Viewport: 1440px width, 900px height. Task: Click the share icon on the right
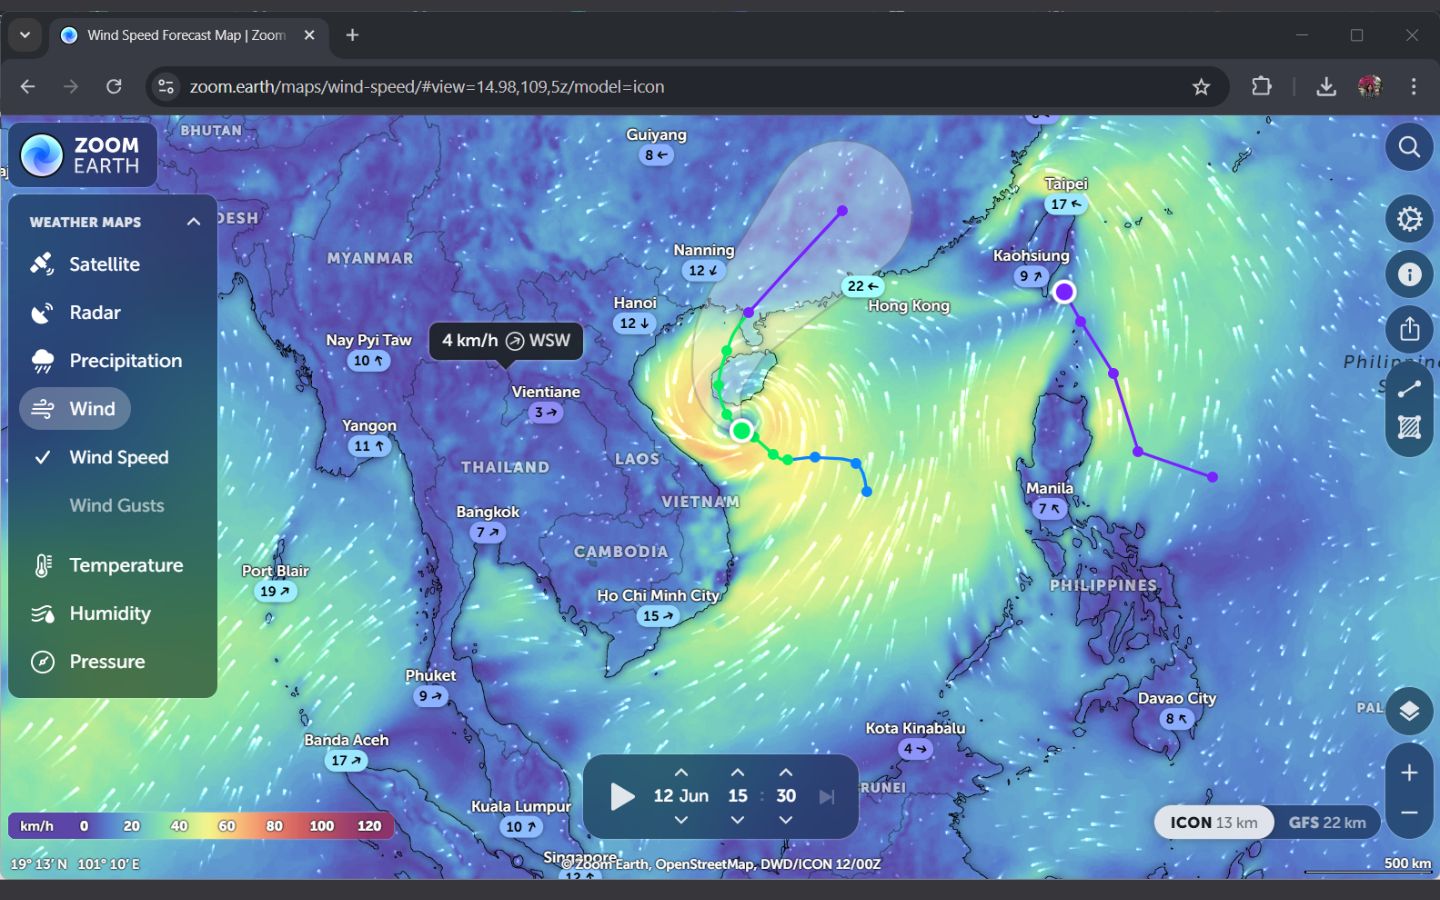[1409, 328]
